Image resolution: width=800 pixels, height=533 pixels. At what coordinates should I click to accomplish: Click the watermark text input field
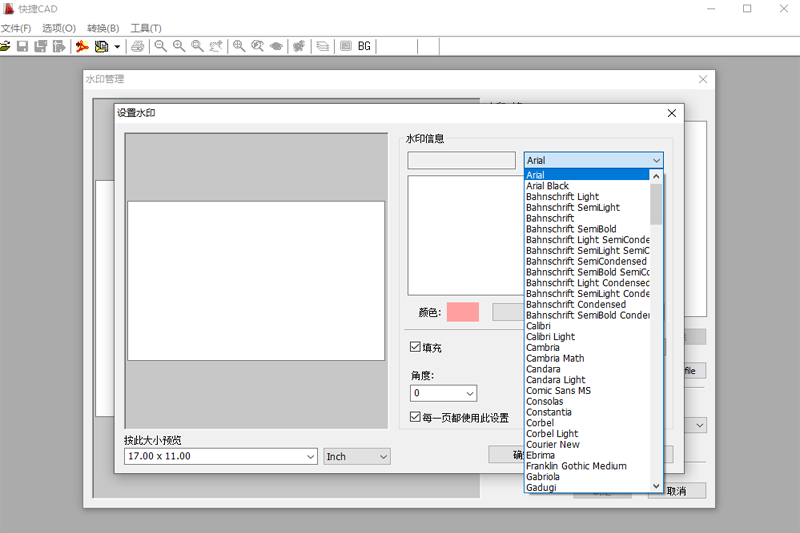coord(461,160)
